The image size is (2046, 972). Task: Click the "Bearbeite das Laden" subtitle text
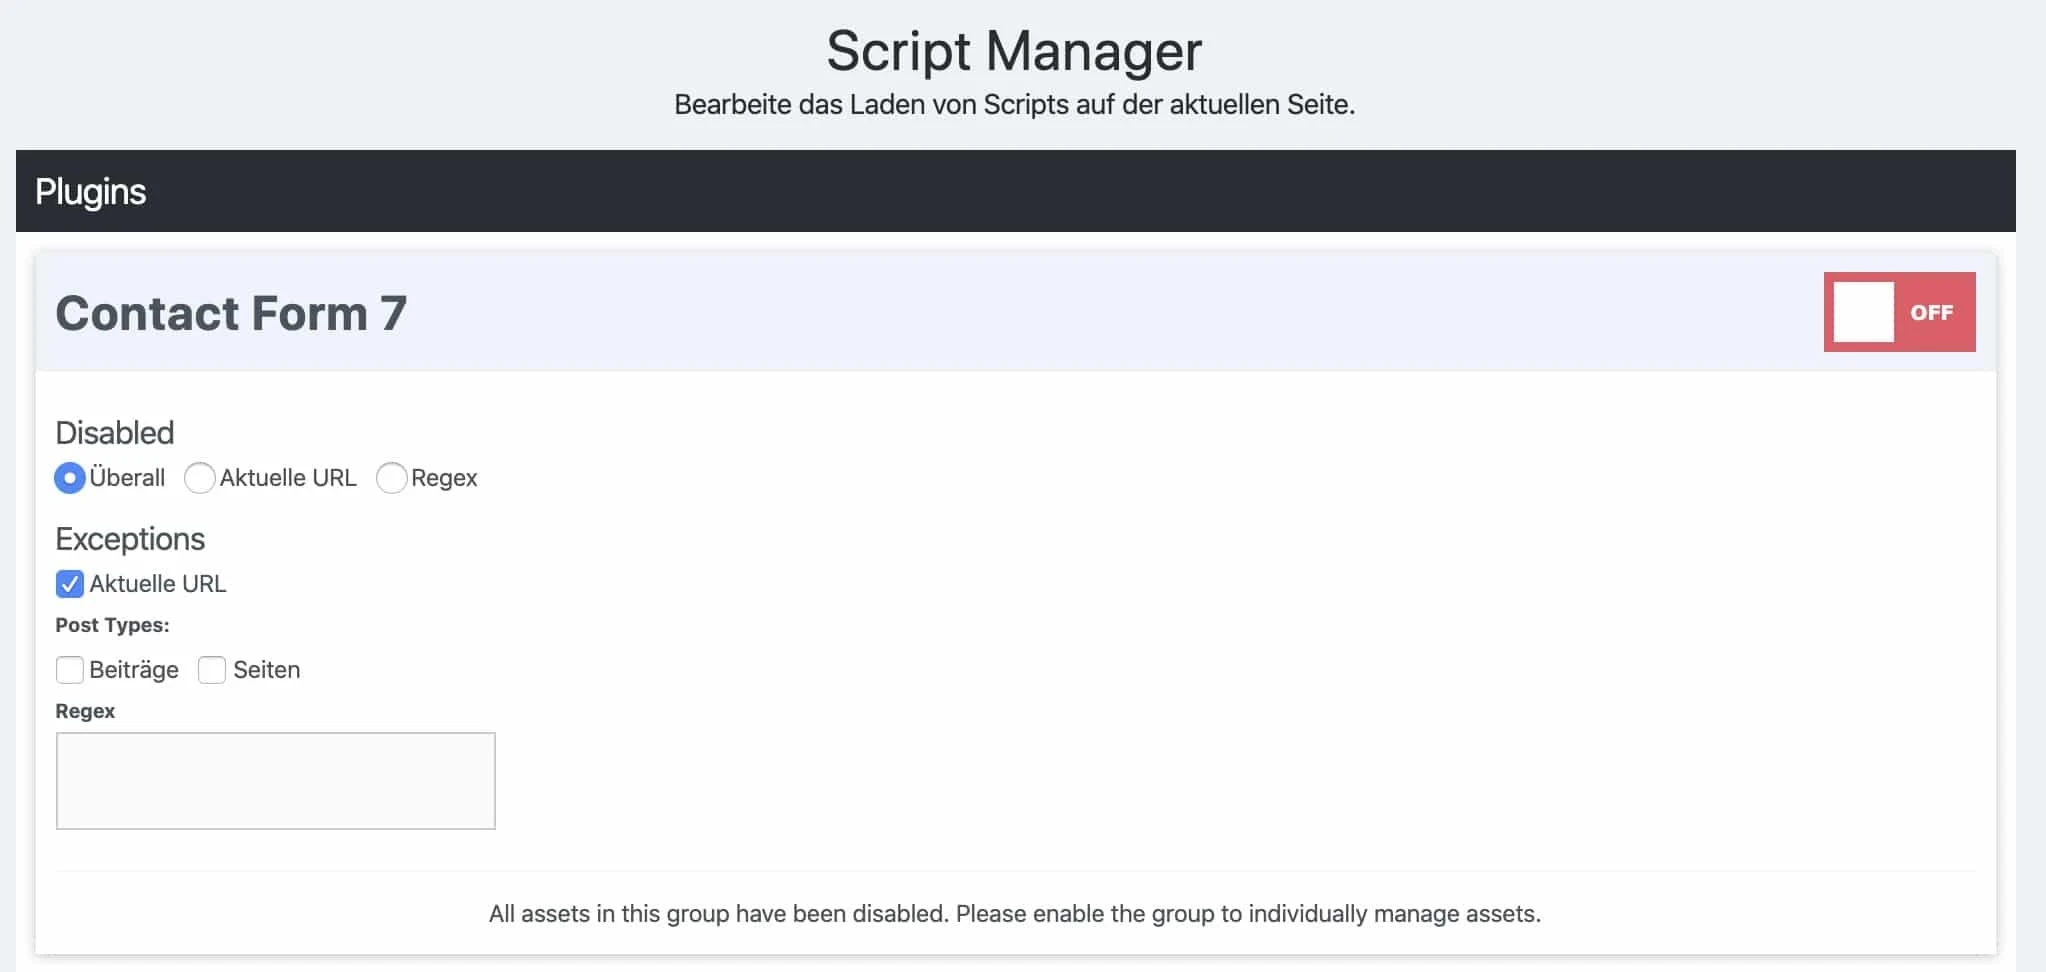point(1015,103)
